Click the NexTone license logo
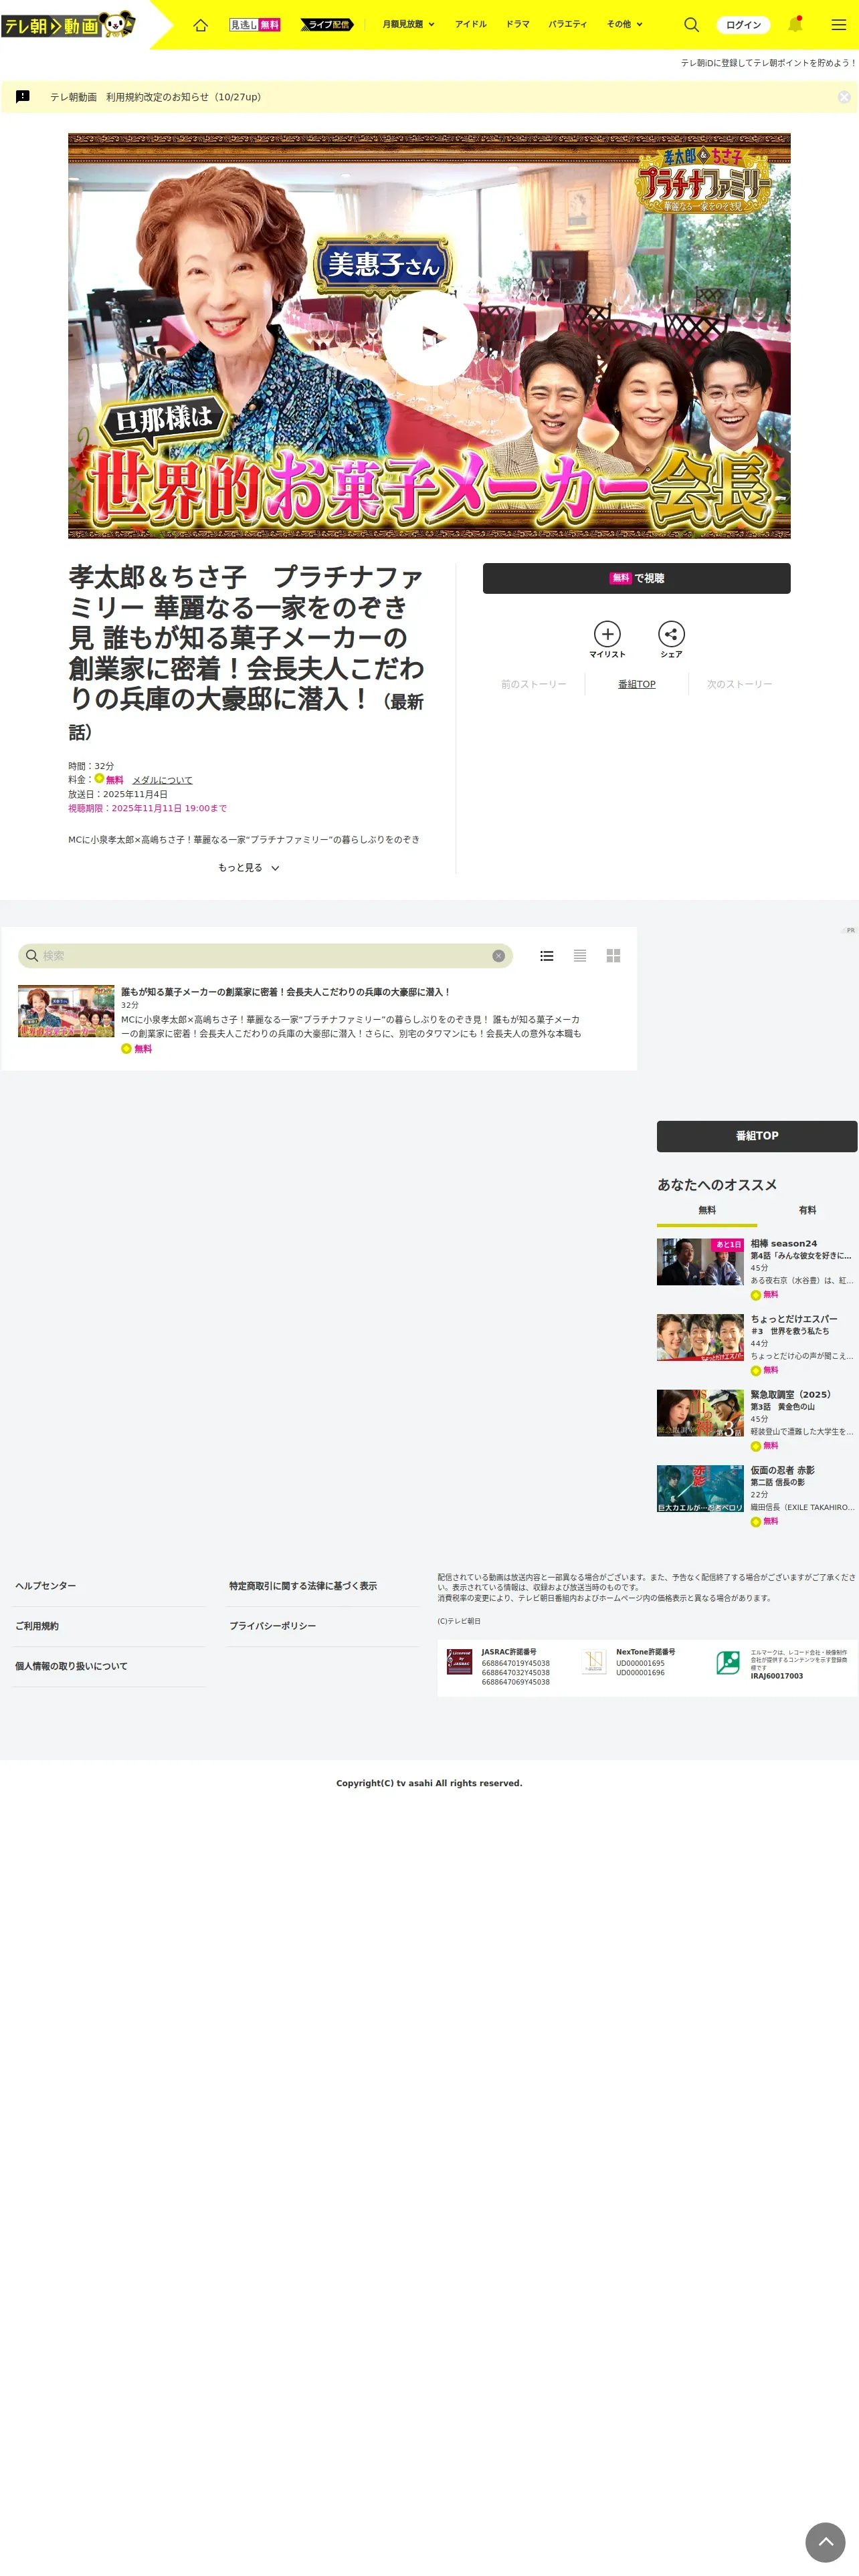This screenshot has width=859, height=2576. [594, 1662]
